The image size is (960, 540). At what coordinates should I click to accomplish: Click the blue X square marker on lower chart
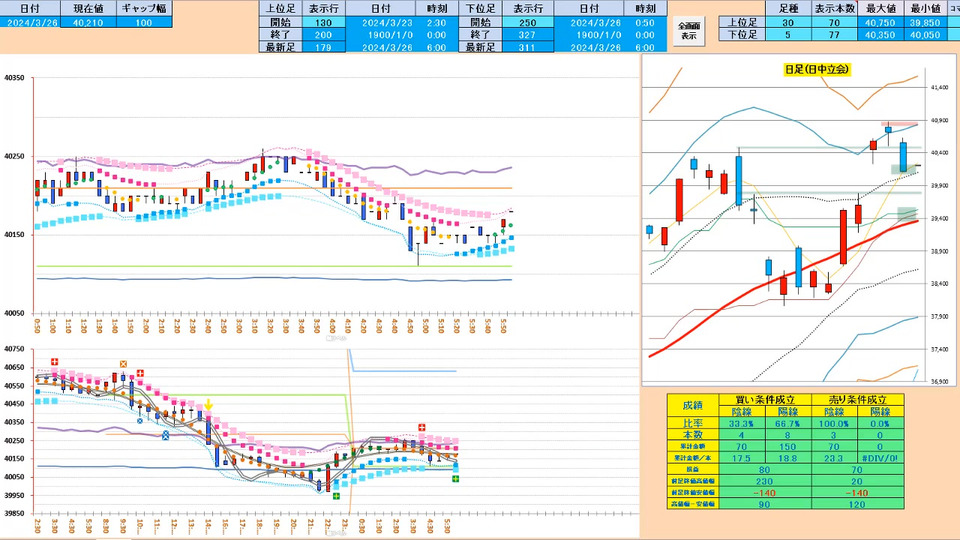(165, 435)
